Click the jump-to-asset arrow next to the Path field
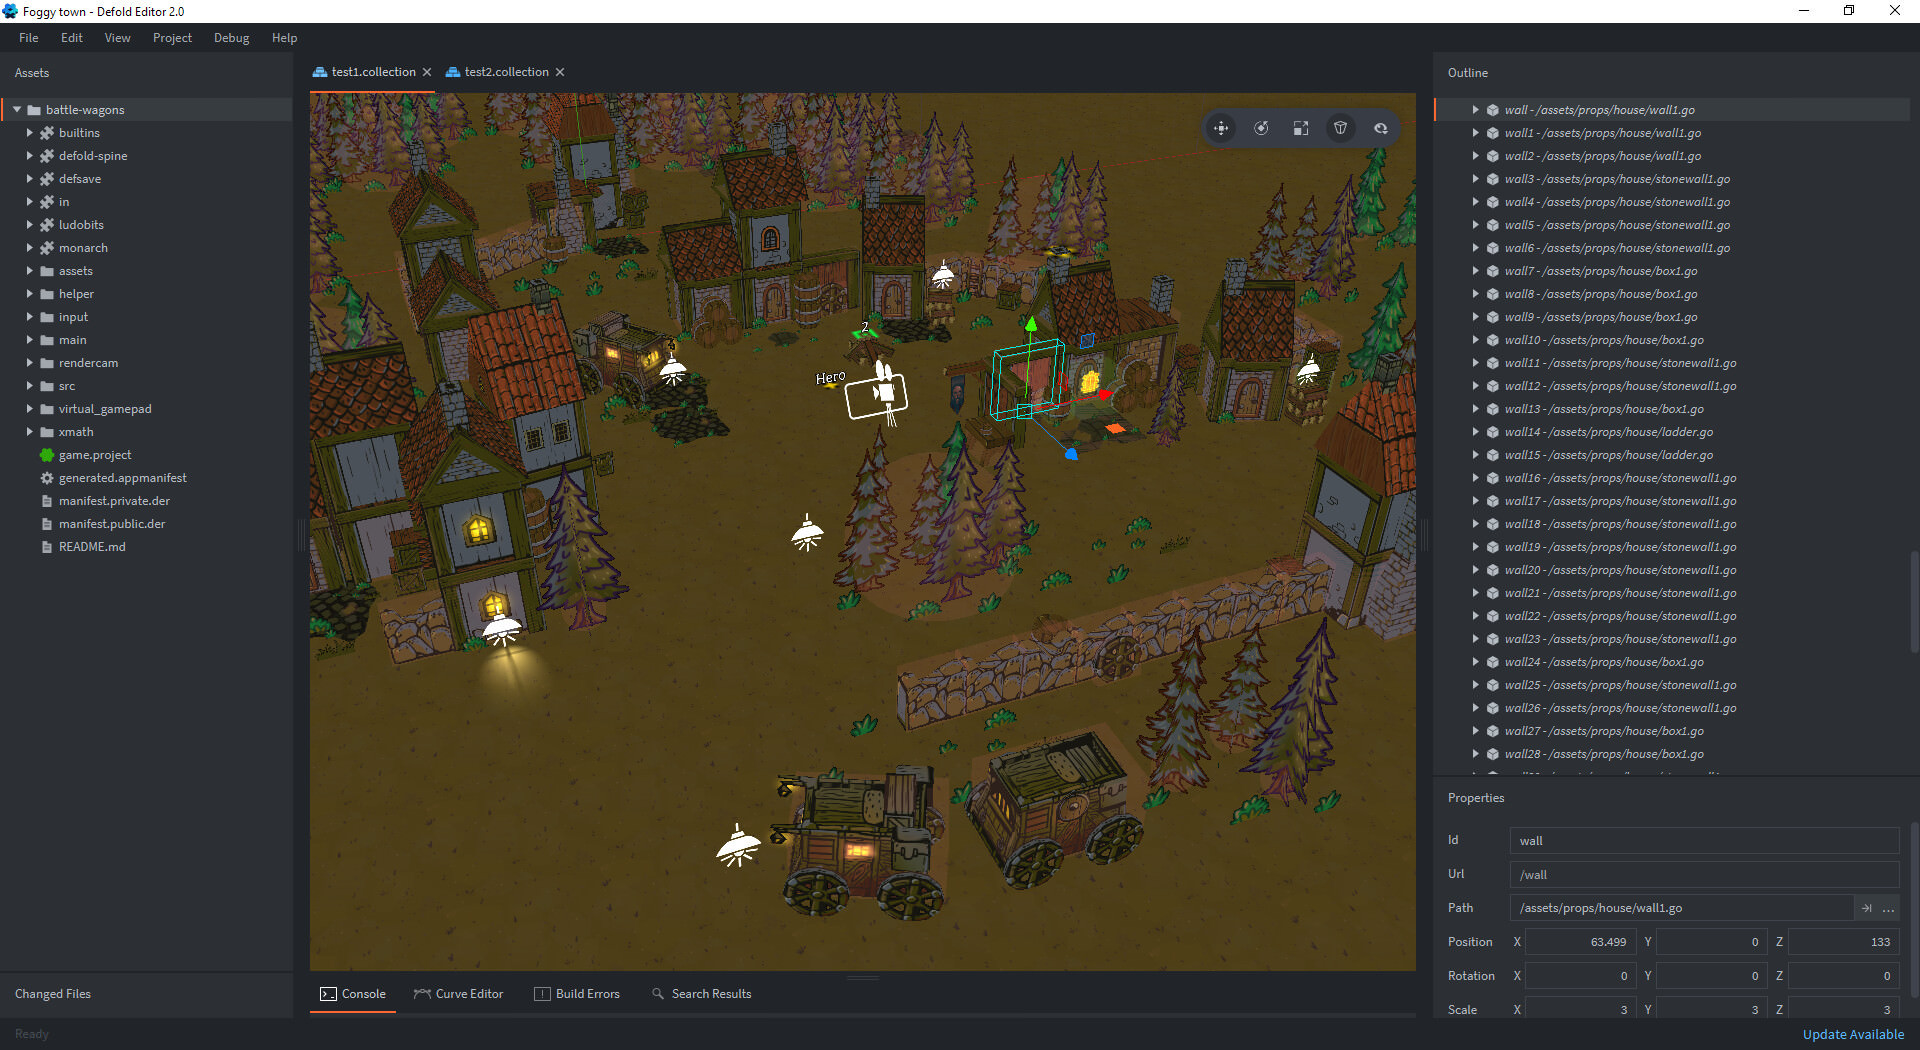 pyautogui.click(x=1866, y=908)
